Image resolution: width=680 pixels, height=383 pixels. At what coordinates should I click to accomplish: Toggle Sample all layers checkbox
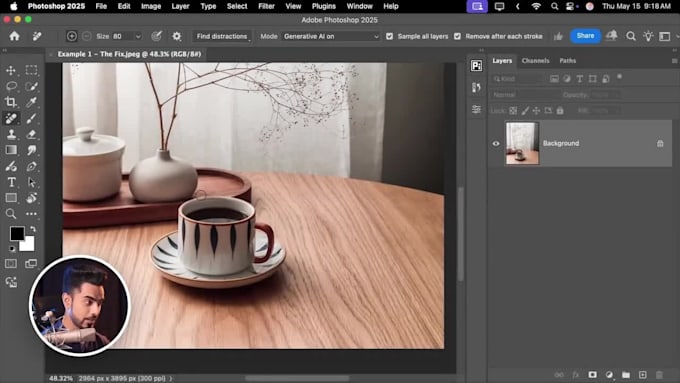point(389,36)
